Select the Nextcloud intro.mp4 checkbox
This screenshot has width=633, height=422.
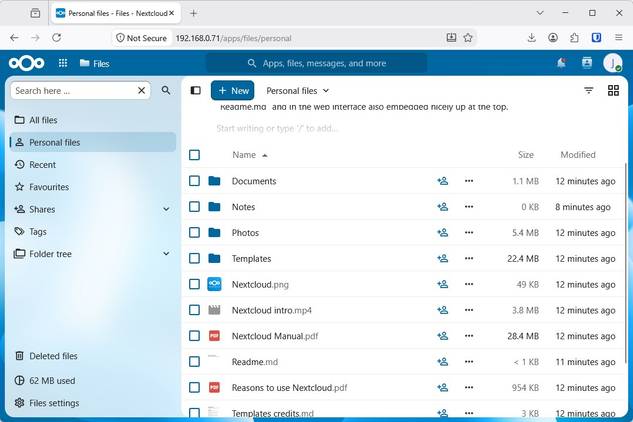[x=195, y=310]
